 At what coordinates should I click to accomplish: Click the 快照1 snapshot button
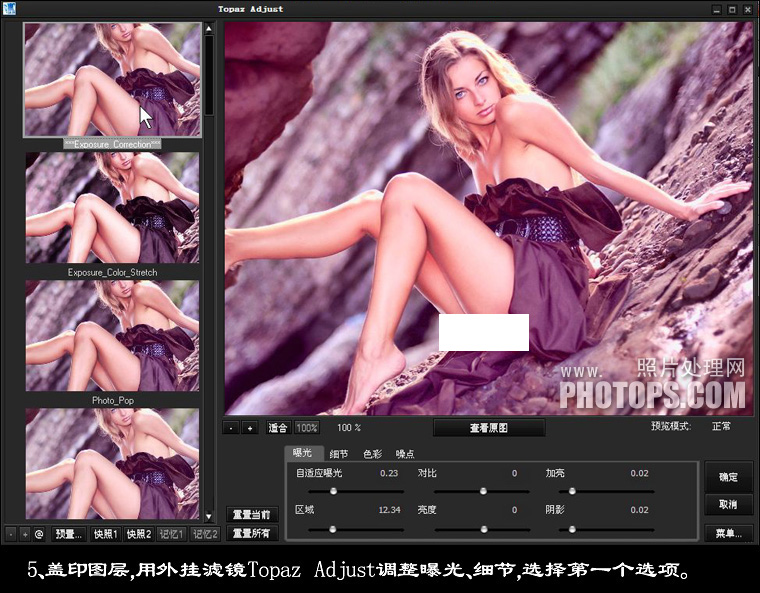coord(106,534)
